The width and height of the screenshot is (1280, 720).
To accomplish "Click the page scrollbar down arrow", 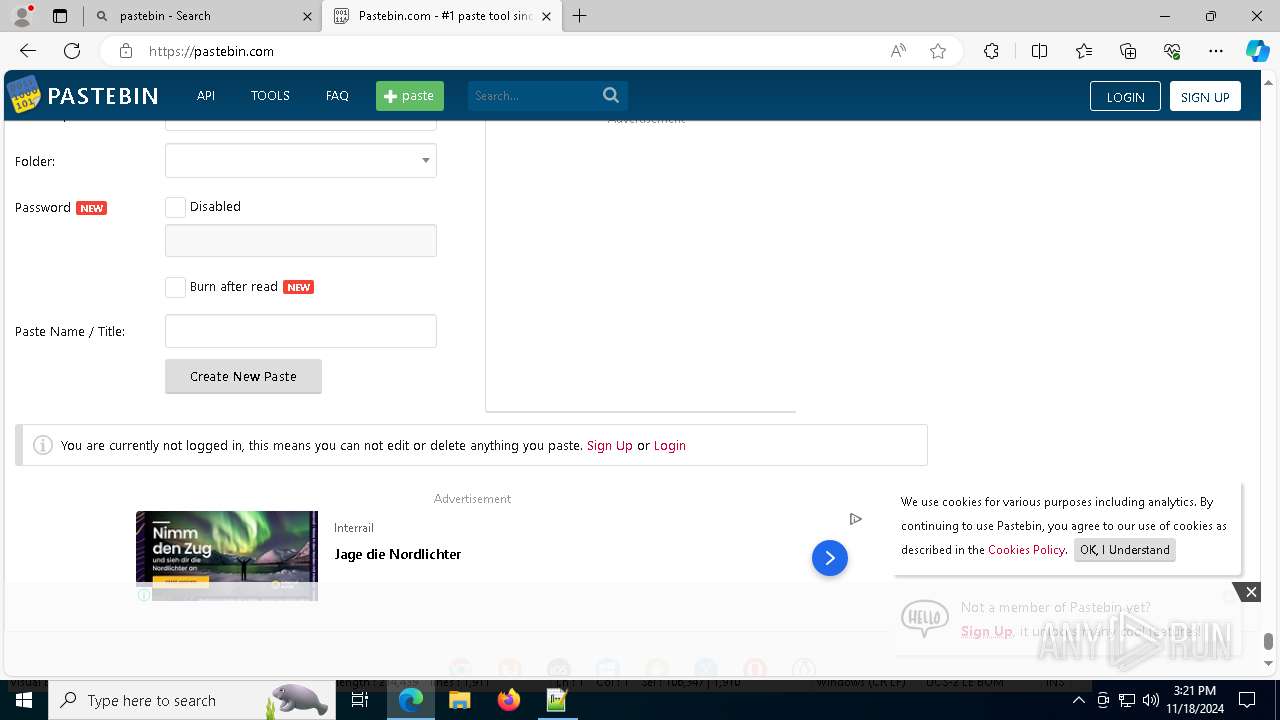I will (x=1268, y=663).
